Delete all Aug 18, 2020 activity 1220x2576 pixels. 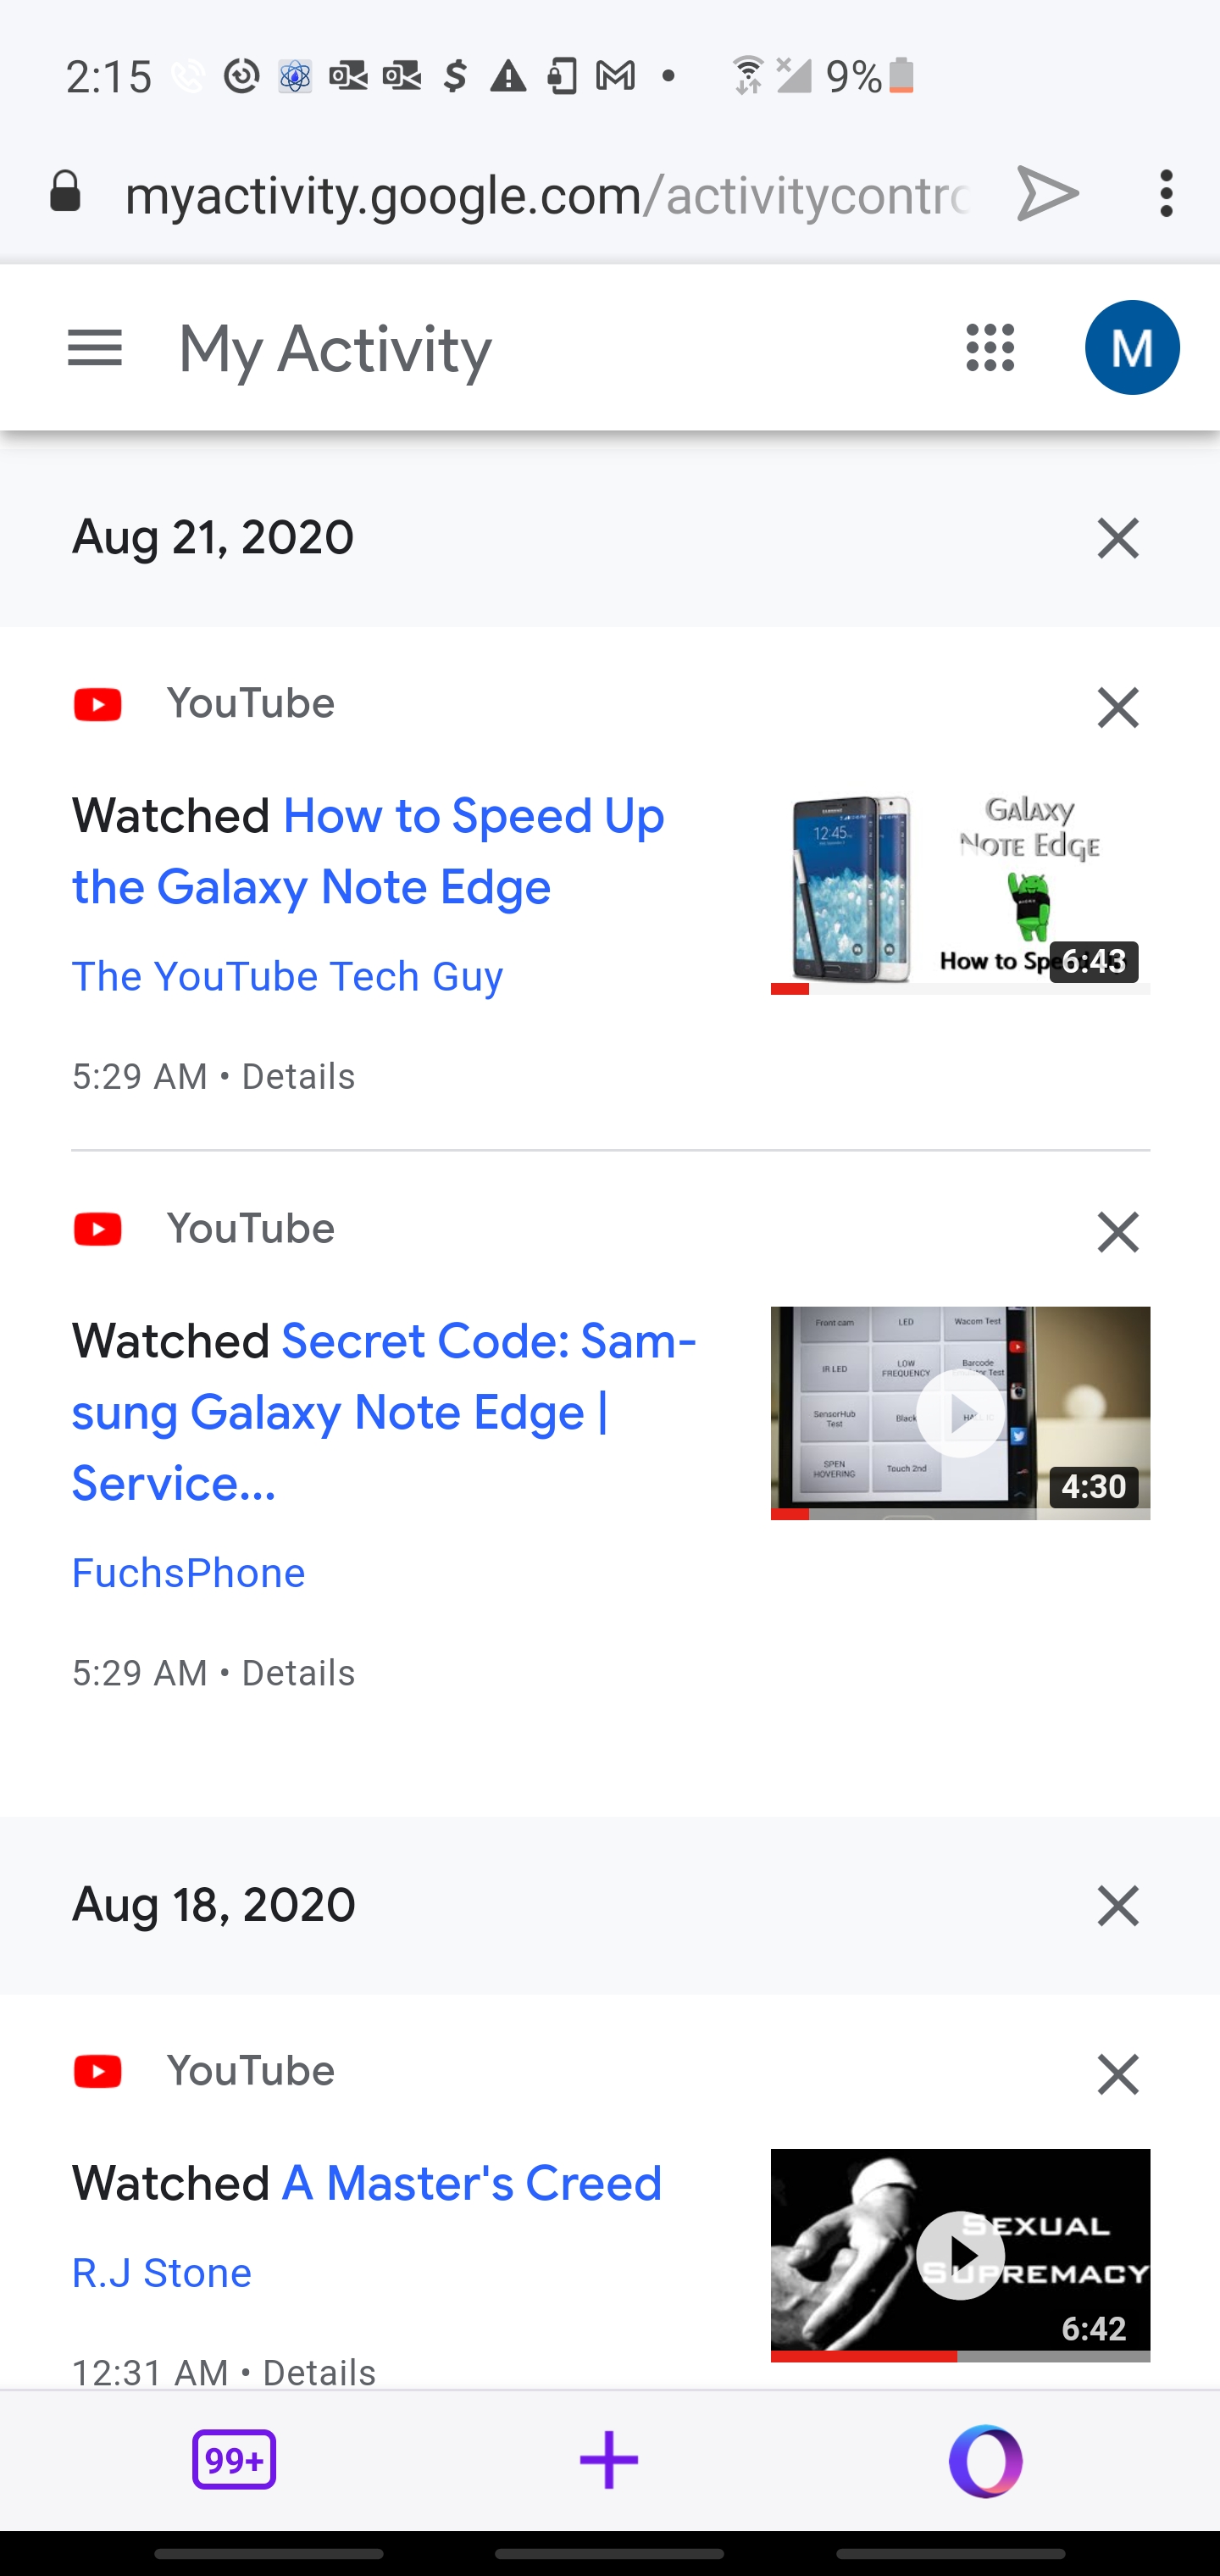click(1117, 1906)
